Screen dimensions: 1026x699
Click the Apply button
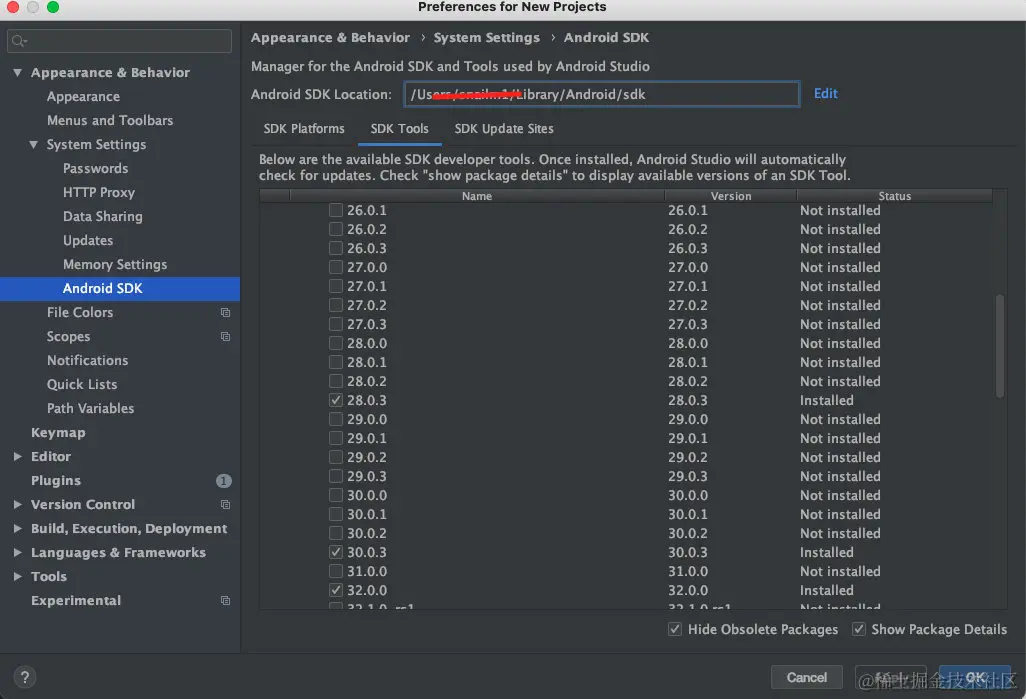click(891, 677)
